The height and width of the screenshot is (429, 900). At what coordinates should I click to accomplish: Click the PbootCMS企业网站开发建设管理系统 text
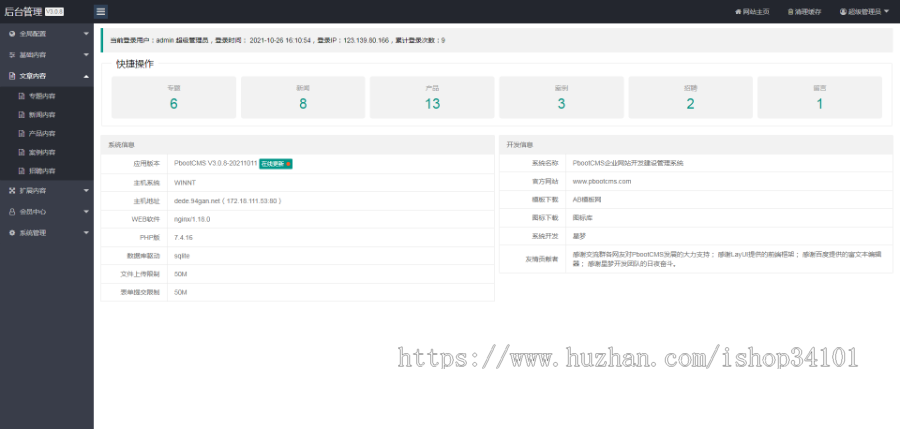pos(628,163)
